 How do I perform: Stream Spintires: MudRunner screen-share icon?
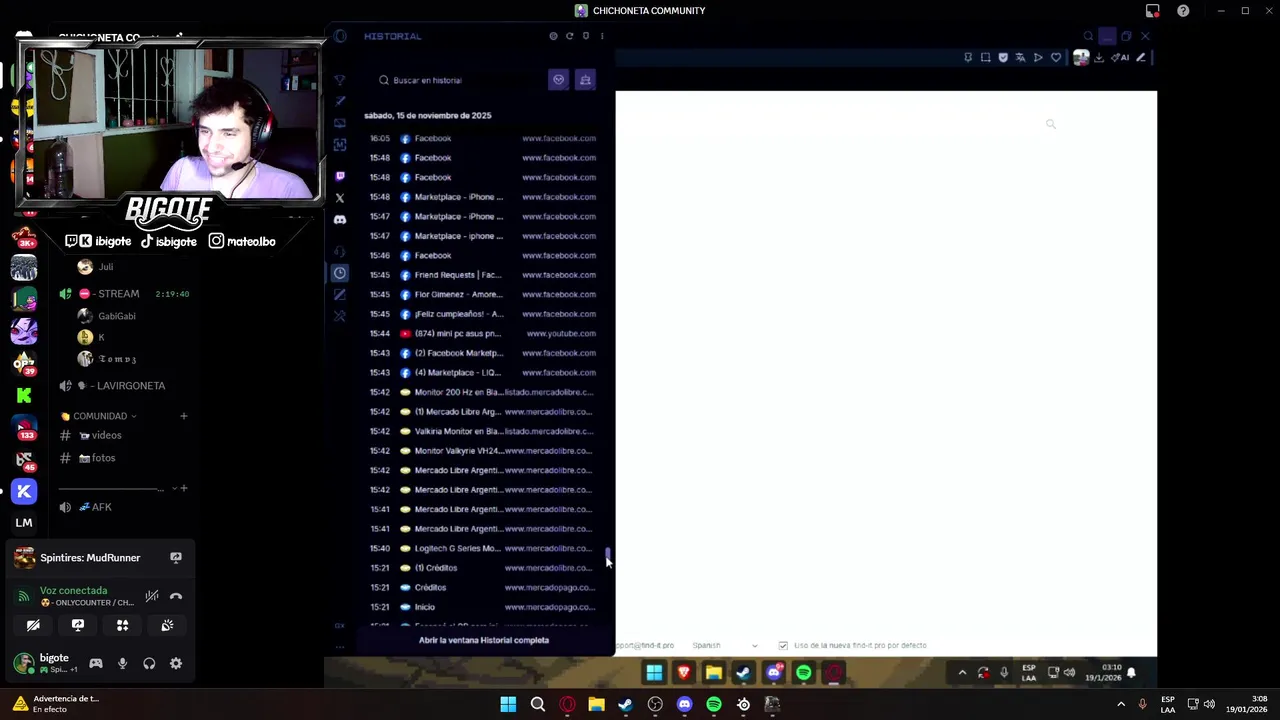[176, 558]
